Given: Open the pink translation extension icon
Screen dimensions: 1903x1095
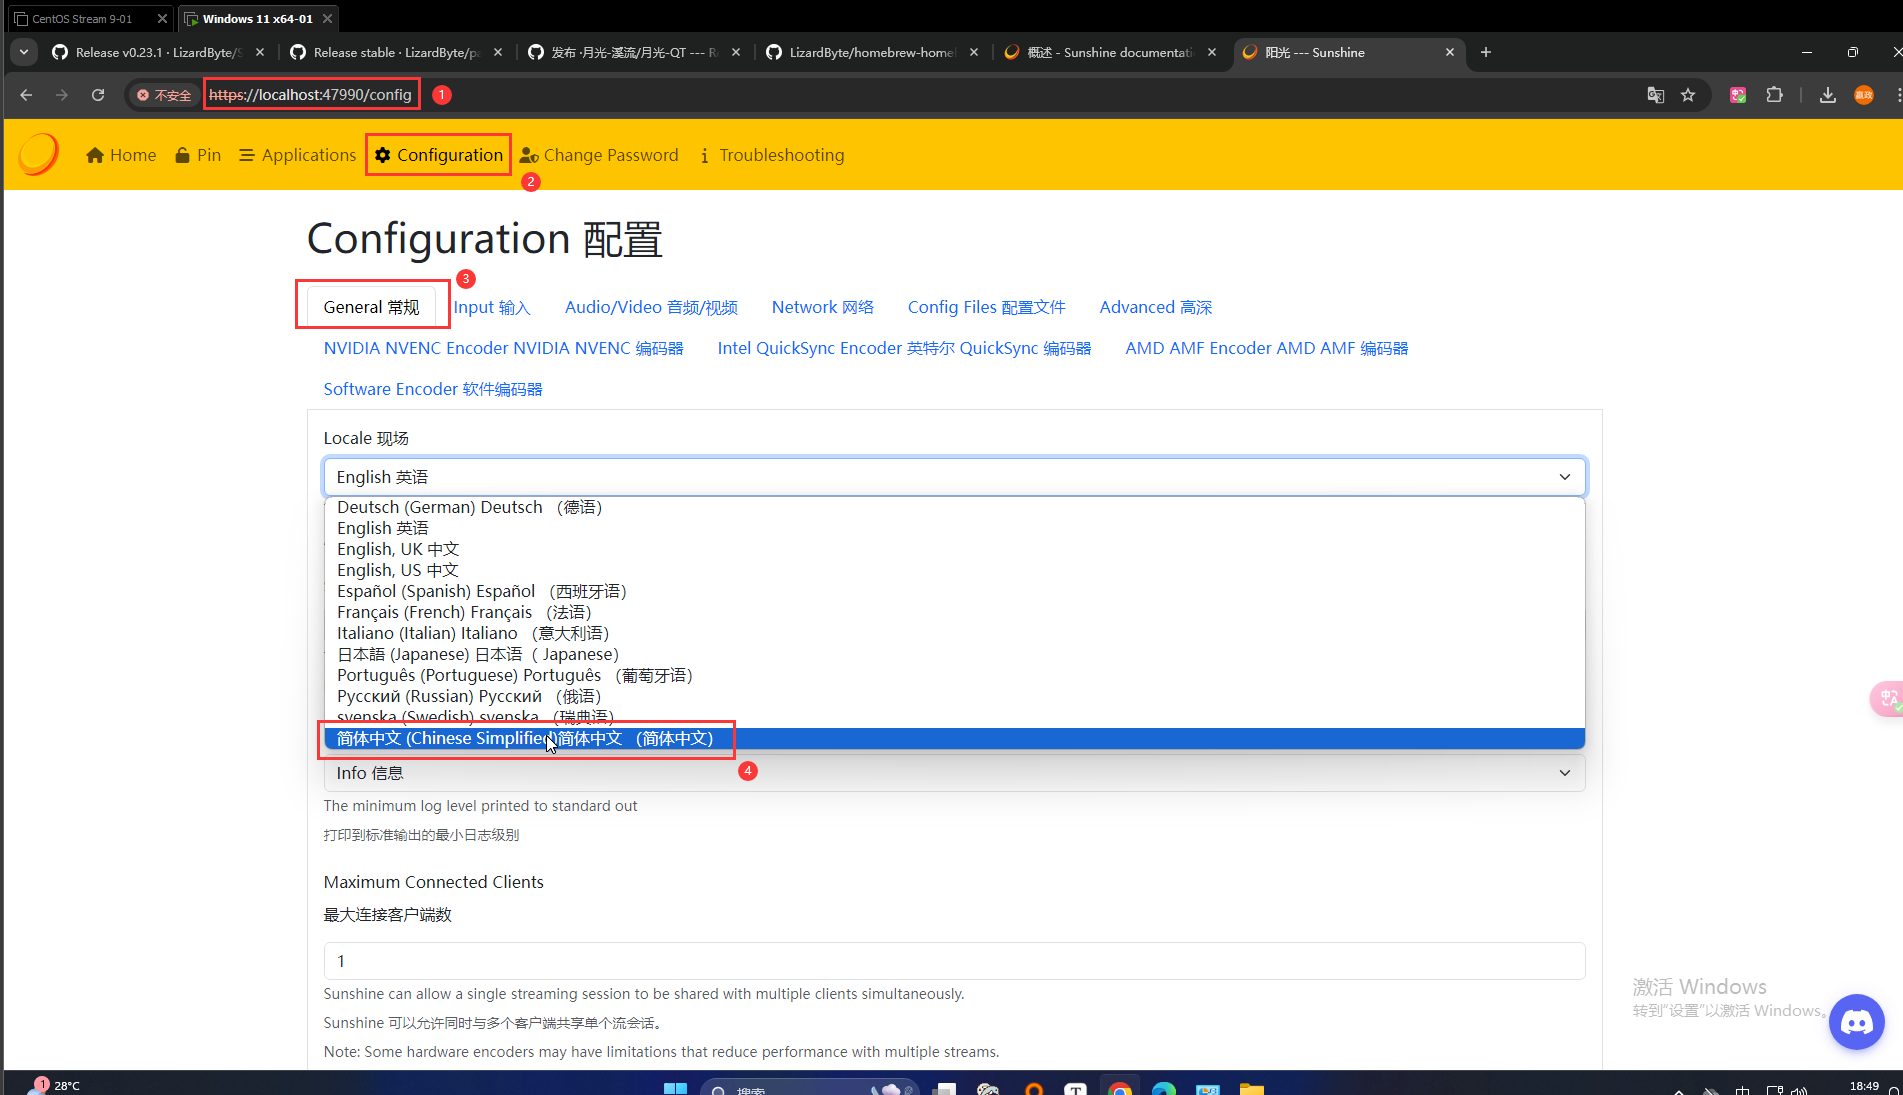Looking at the screenshot, I should (1738, 95).
